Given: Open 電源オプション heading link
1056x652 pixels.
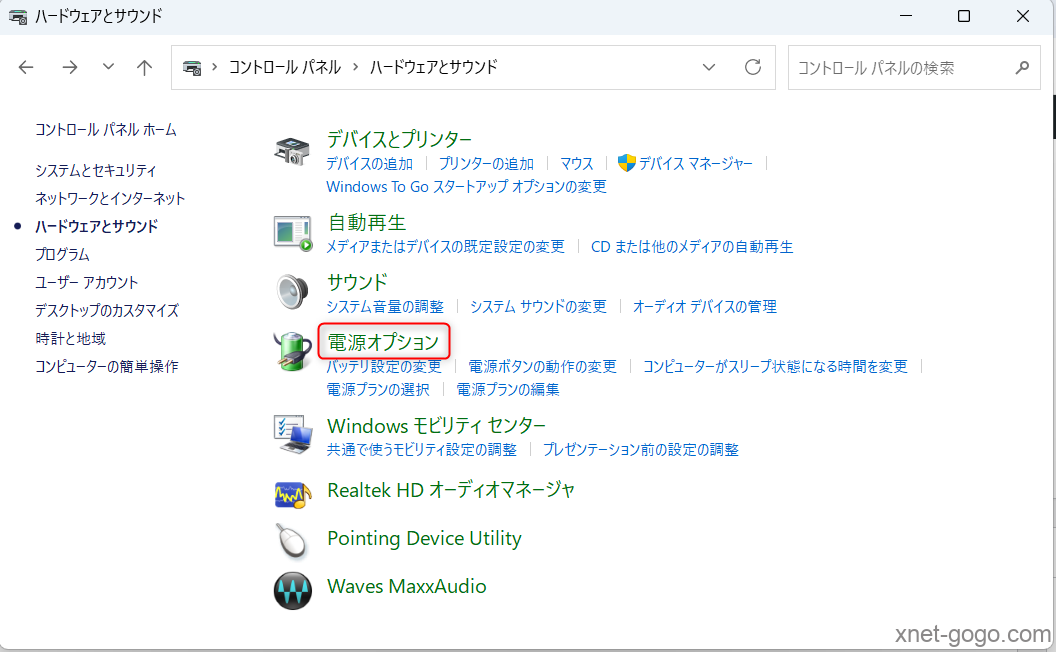Looking at the screenshot, I should point(383,342).
